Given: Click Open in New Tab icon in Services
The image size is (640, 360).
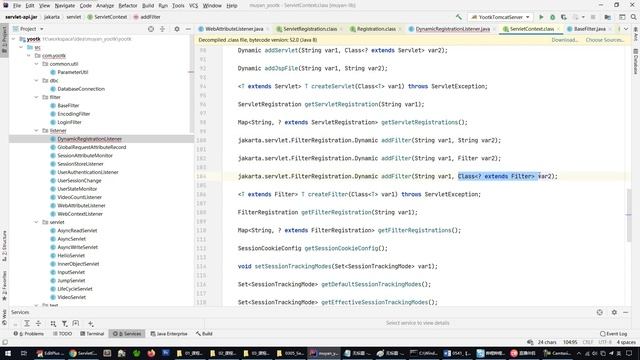Looking at the screenshot, I should pyautogui.click(x=76, y=323).
